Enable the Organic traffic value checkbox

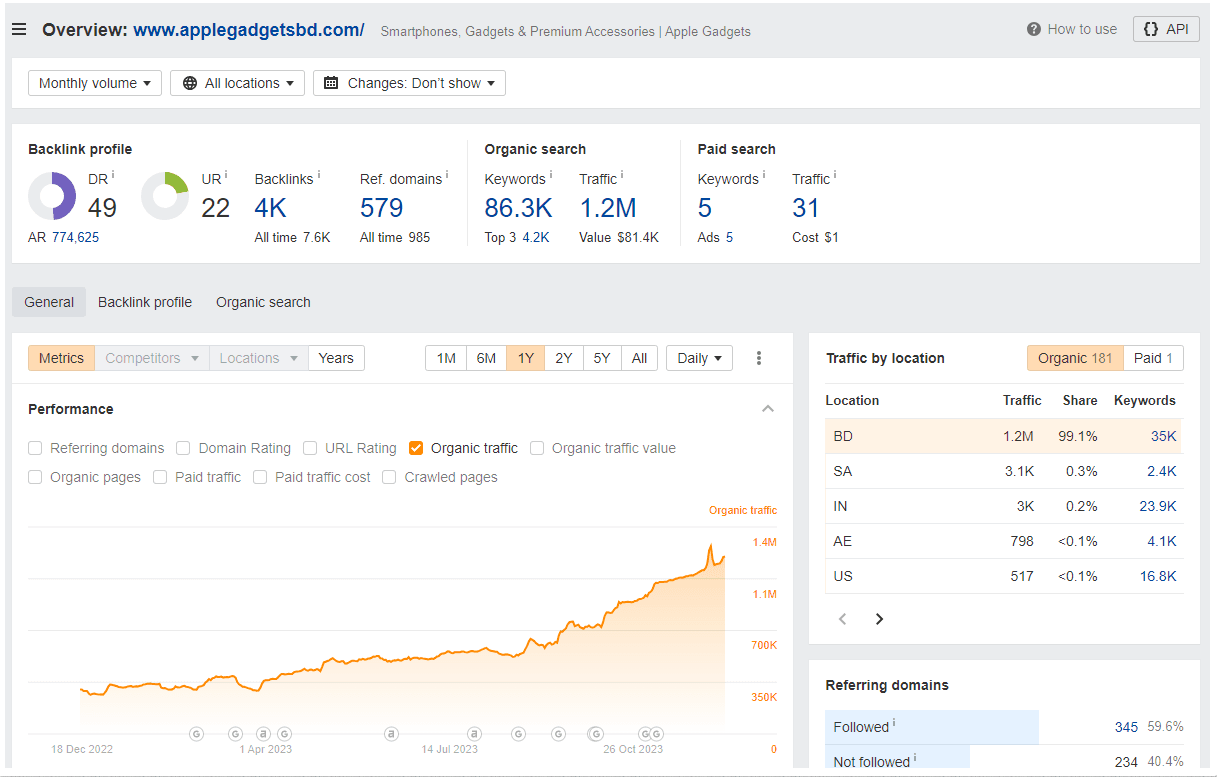click(537, 448)
